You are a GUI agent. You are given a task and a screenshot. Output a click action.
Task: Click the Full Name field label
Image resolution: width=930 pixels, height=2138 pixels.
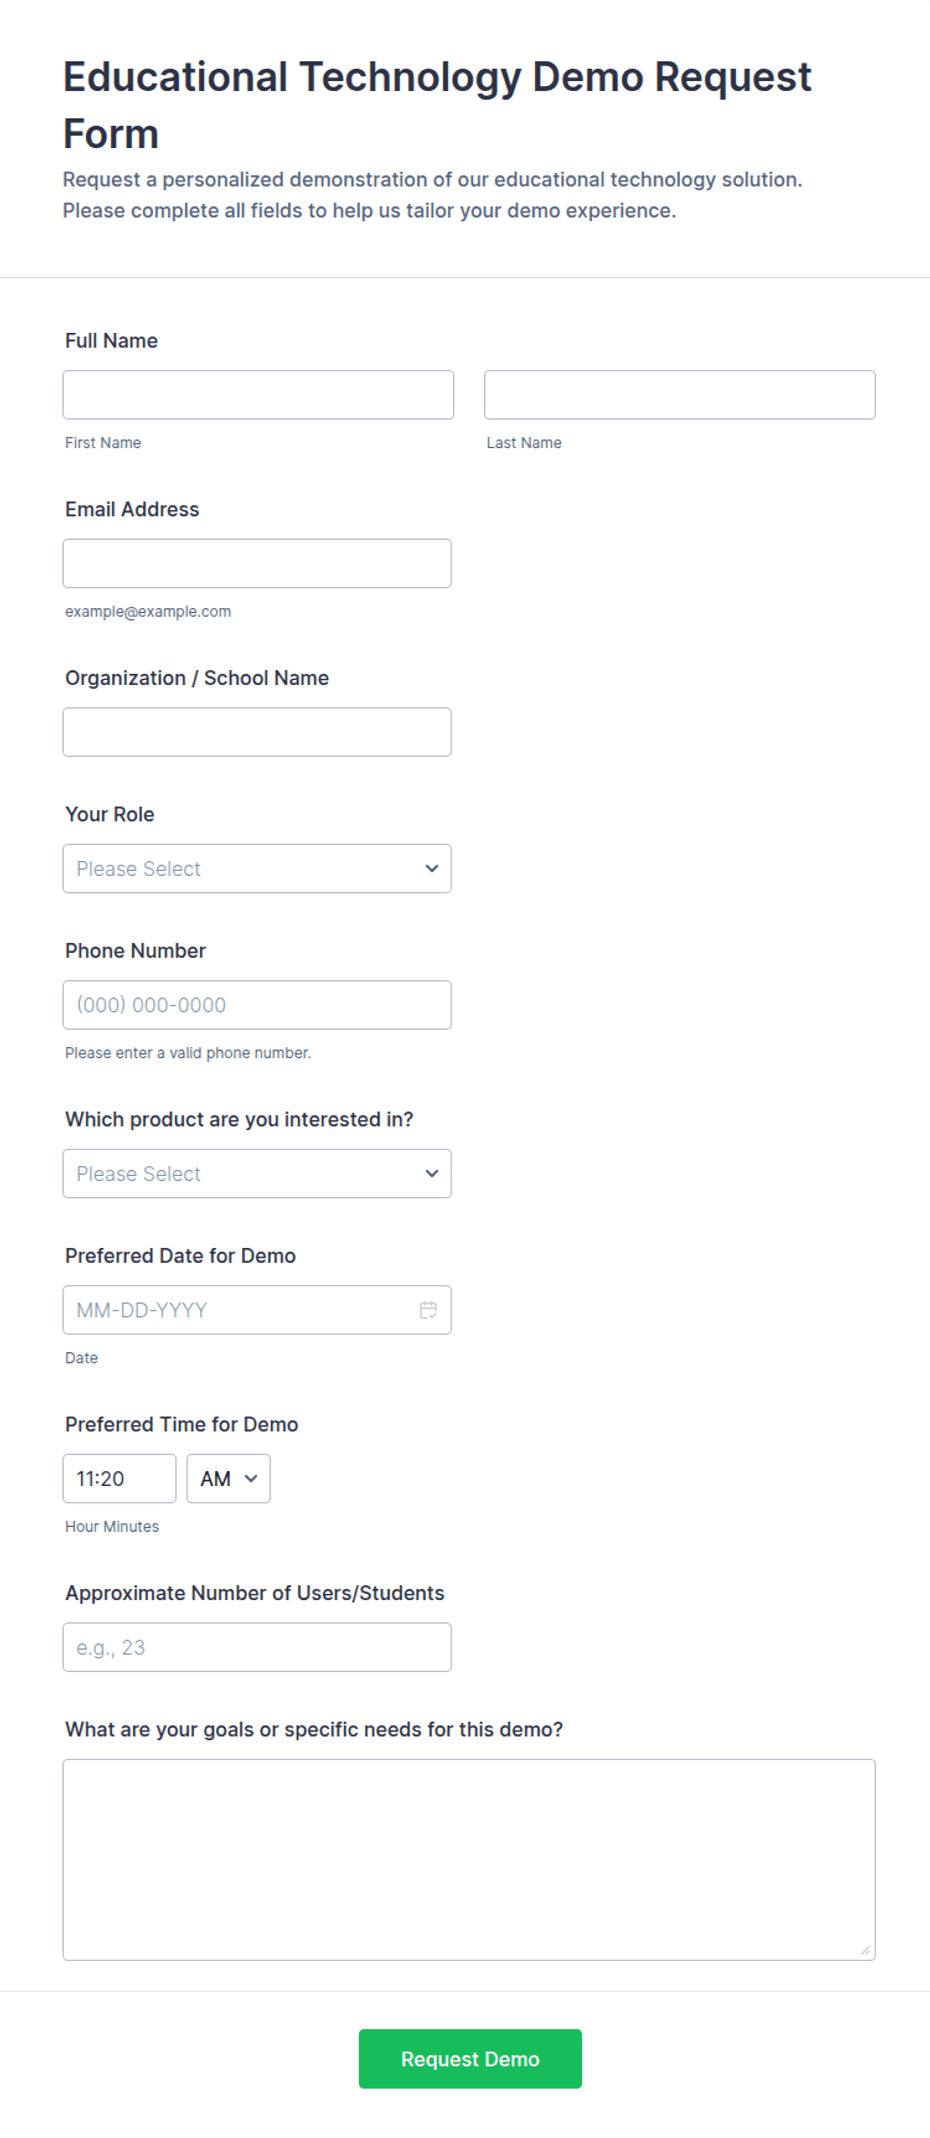111,341
